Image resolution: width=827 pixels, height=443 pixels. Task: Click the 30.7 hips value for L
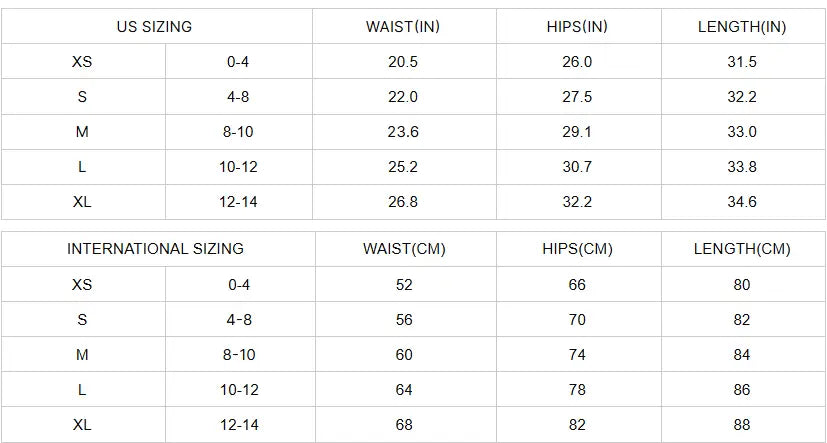577,167
